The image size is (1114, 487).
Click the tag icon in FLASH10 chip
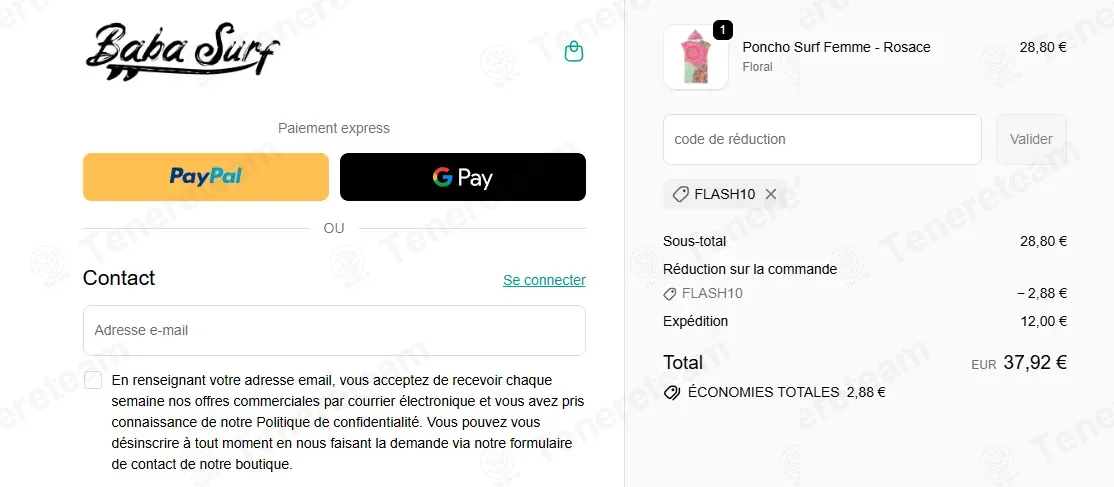[x=680, y=194]
